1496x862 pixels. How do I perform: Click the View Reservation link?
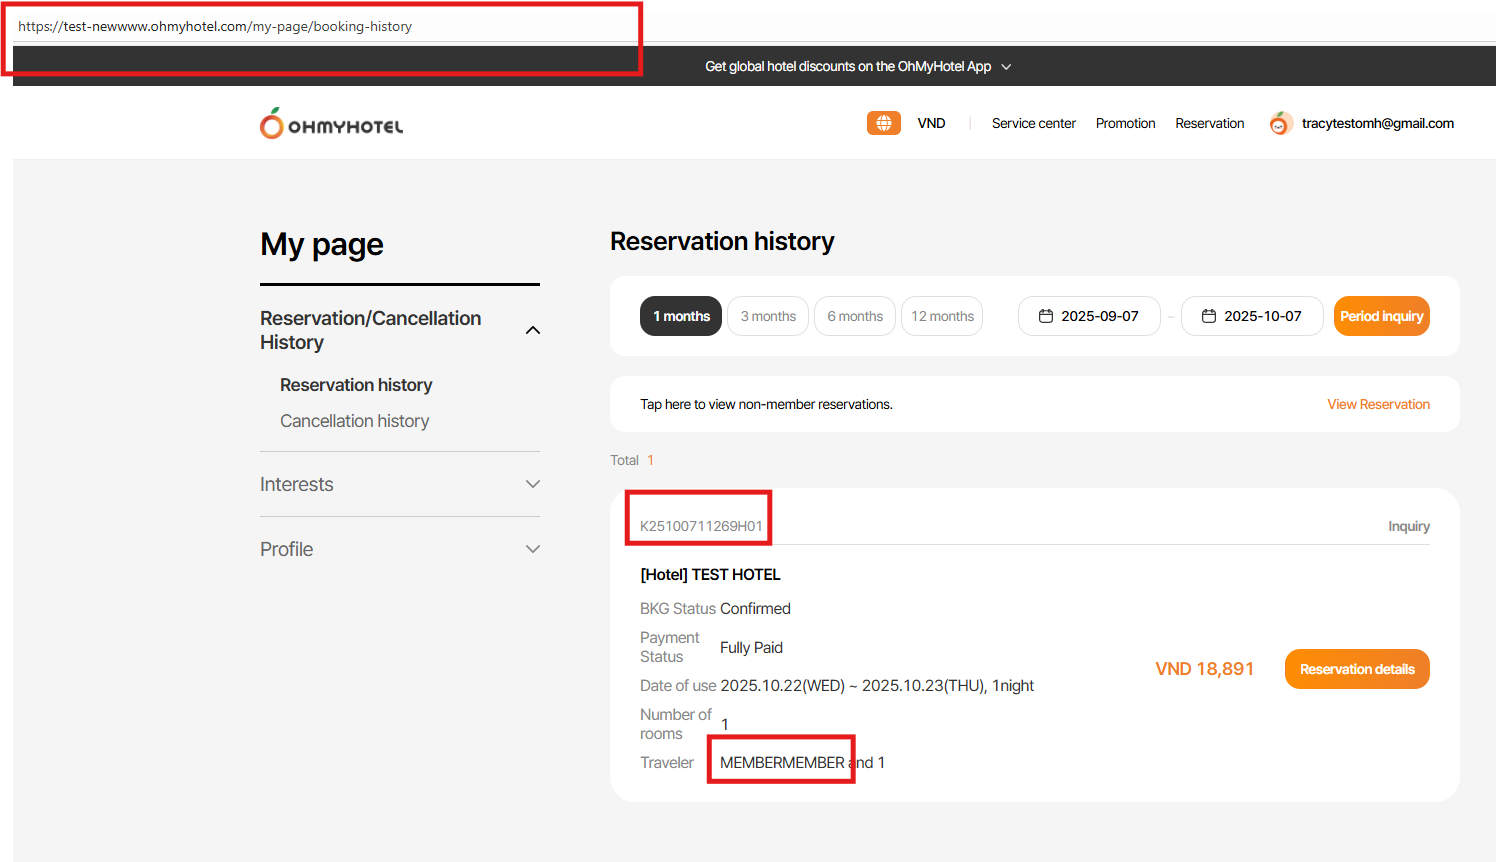click(x=1378, y=404)
